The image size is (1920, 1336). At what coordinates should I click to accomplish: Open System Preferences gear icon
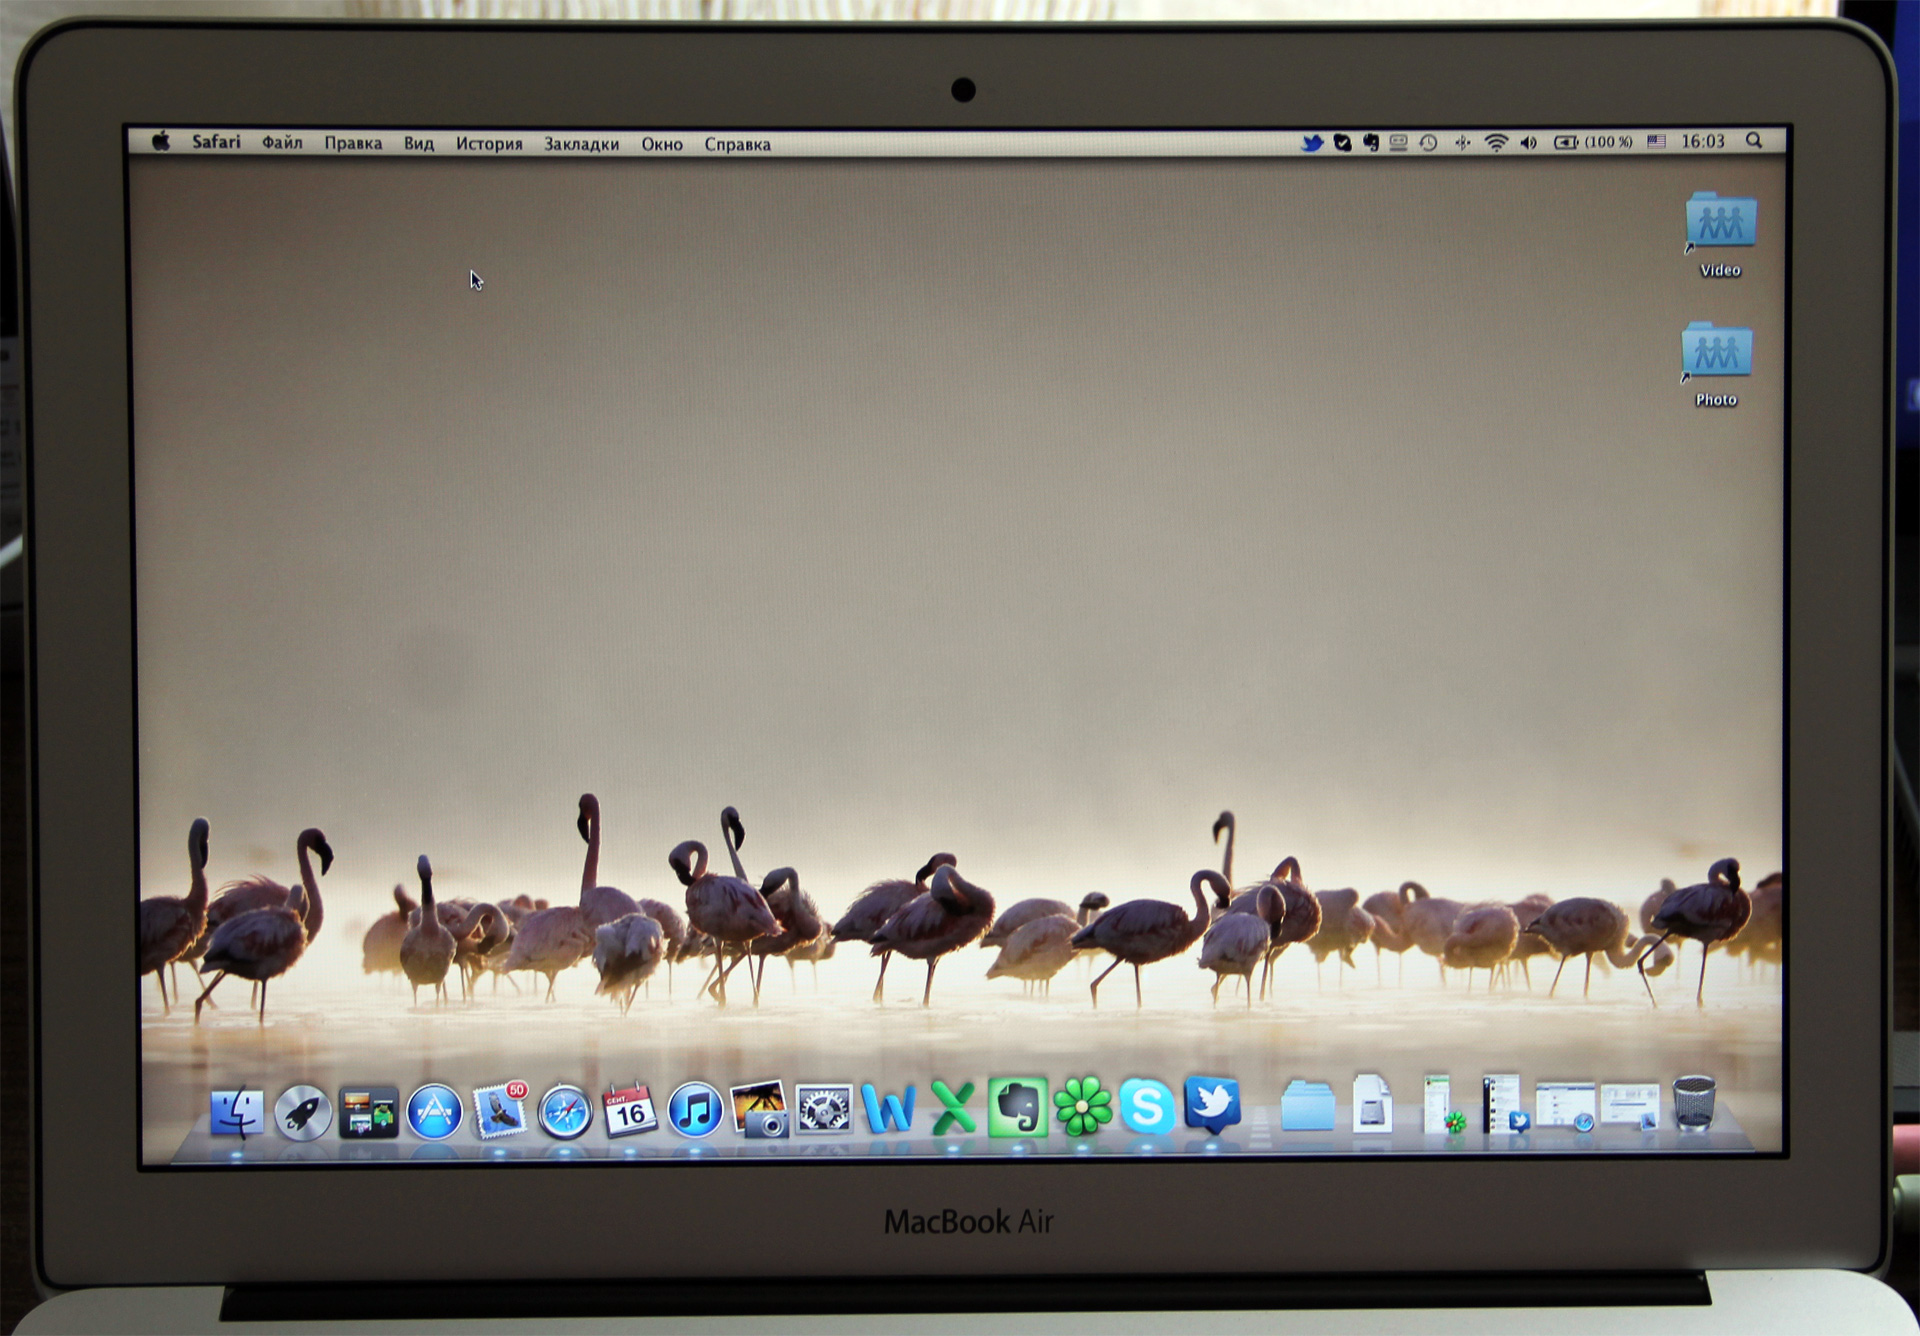tap(824, 1110)
